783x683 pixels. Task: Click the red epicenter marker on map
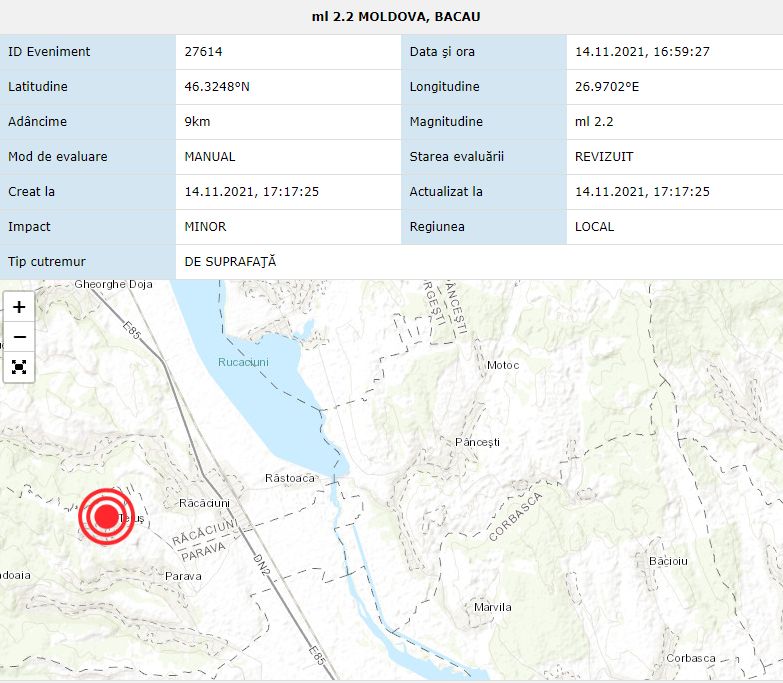pyautogui.click(x=106, y=516)
